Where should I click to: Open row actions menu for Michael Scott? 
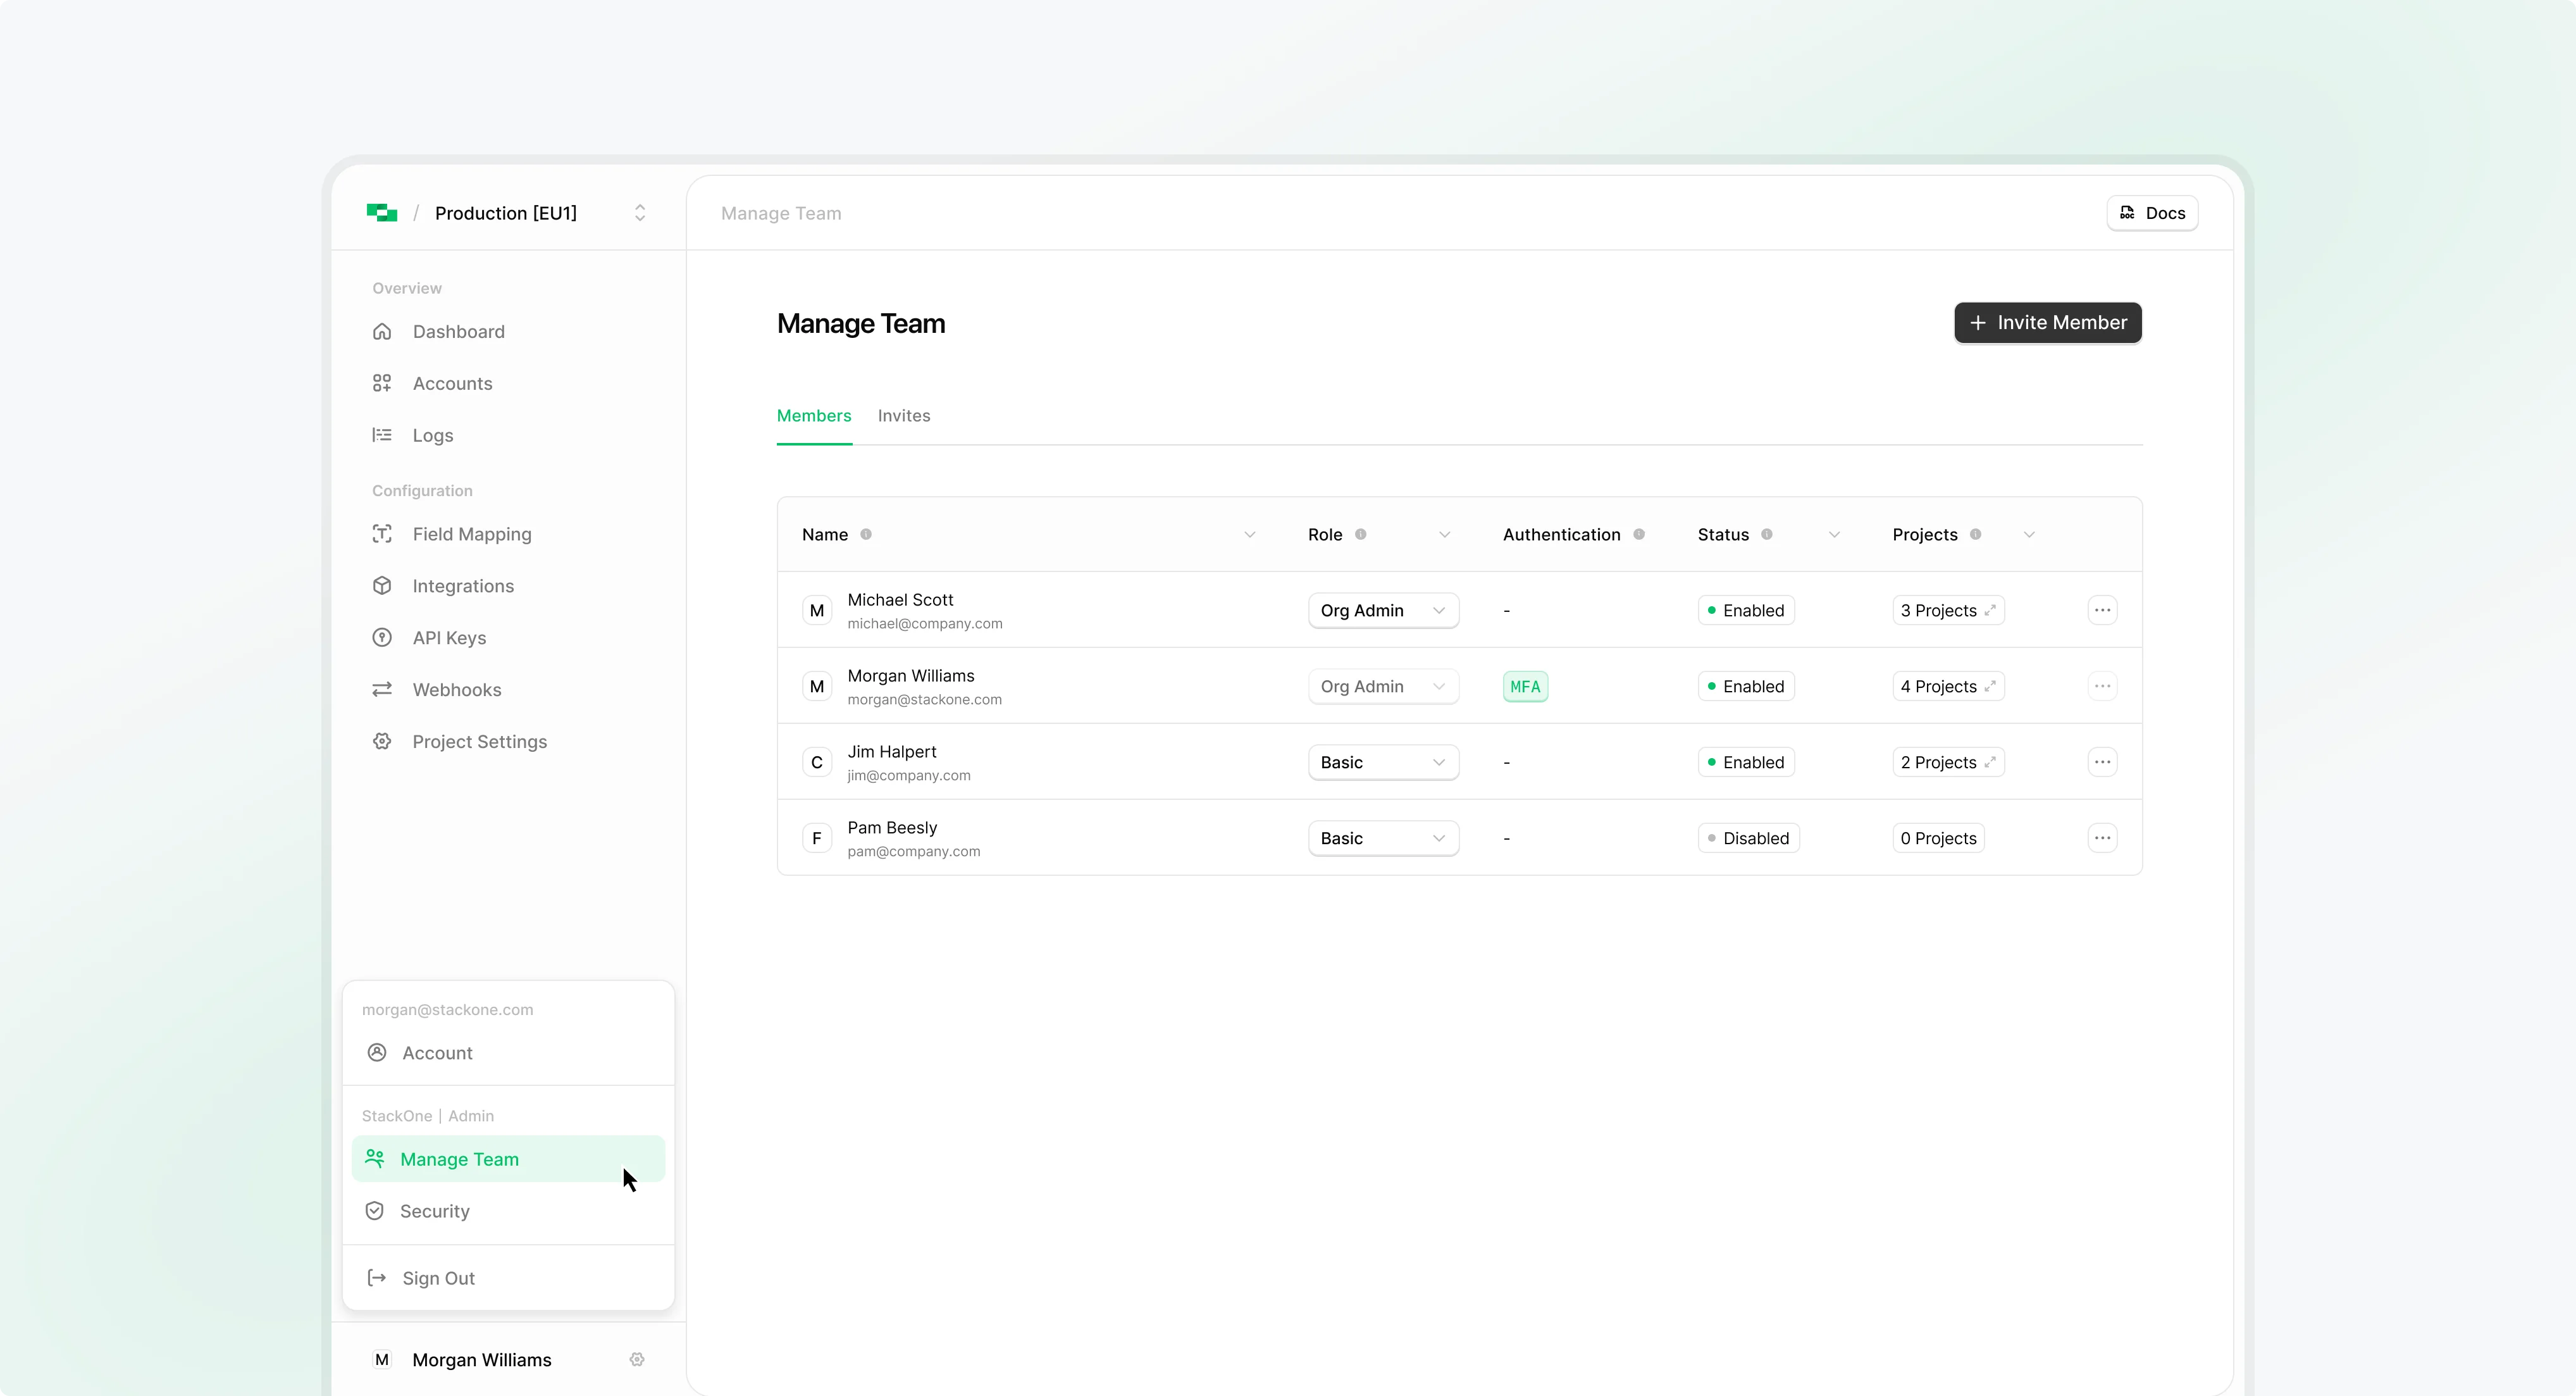(x=2103, y=609)
